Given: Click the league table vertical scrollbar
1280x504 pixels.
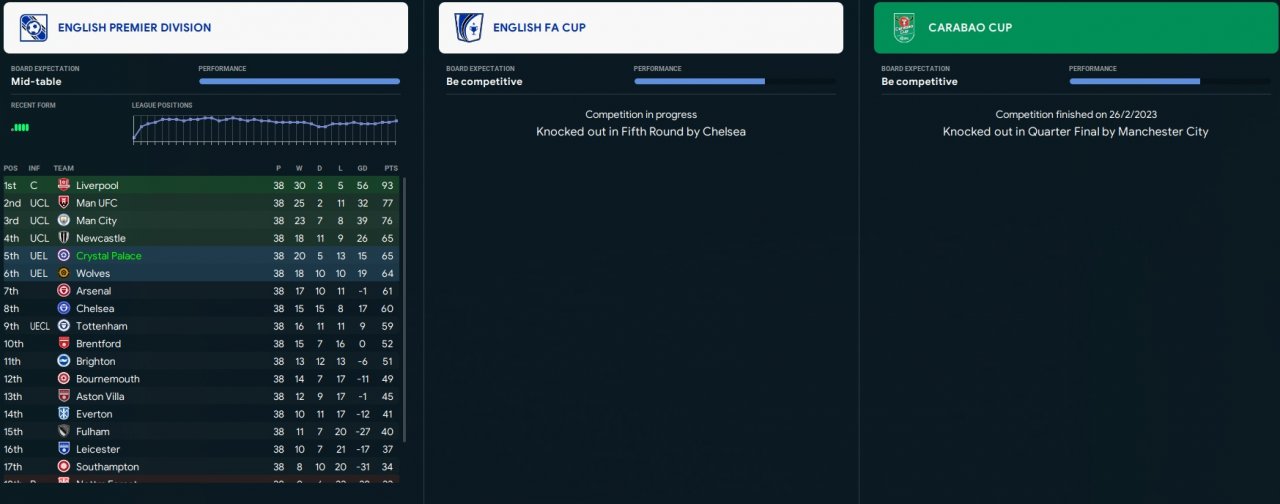Looking at the screenshot, I should tap(405, 310).
